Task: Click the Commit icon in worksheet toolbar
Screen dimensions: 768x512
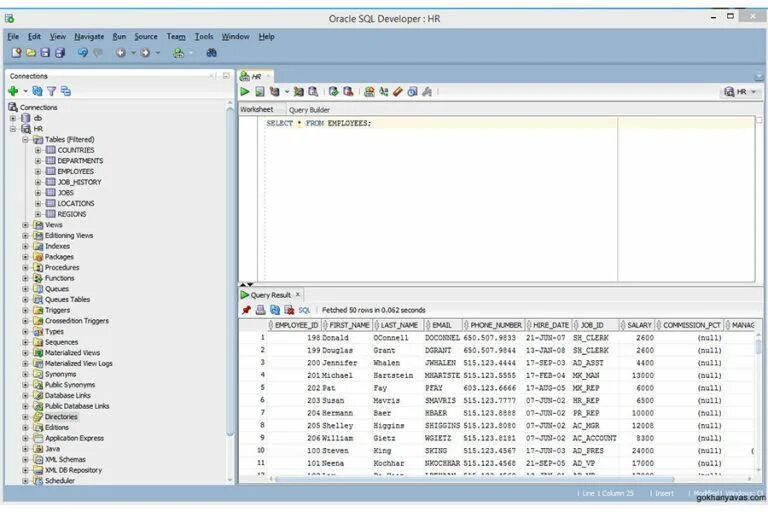Action: pos(334,91)
